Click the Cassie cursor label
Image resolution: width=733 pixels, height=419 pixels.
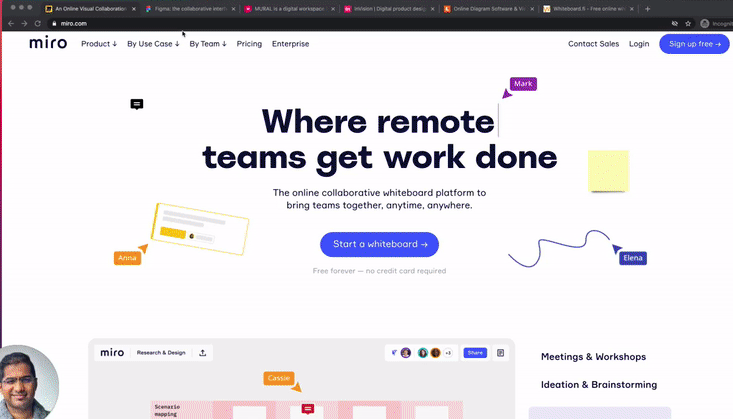pos(279,378)
